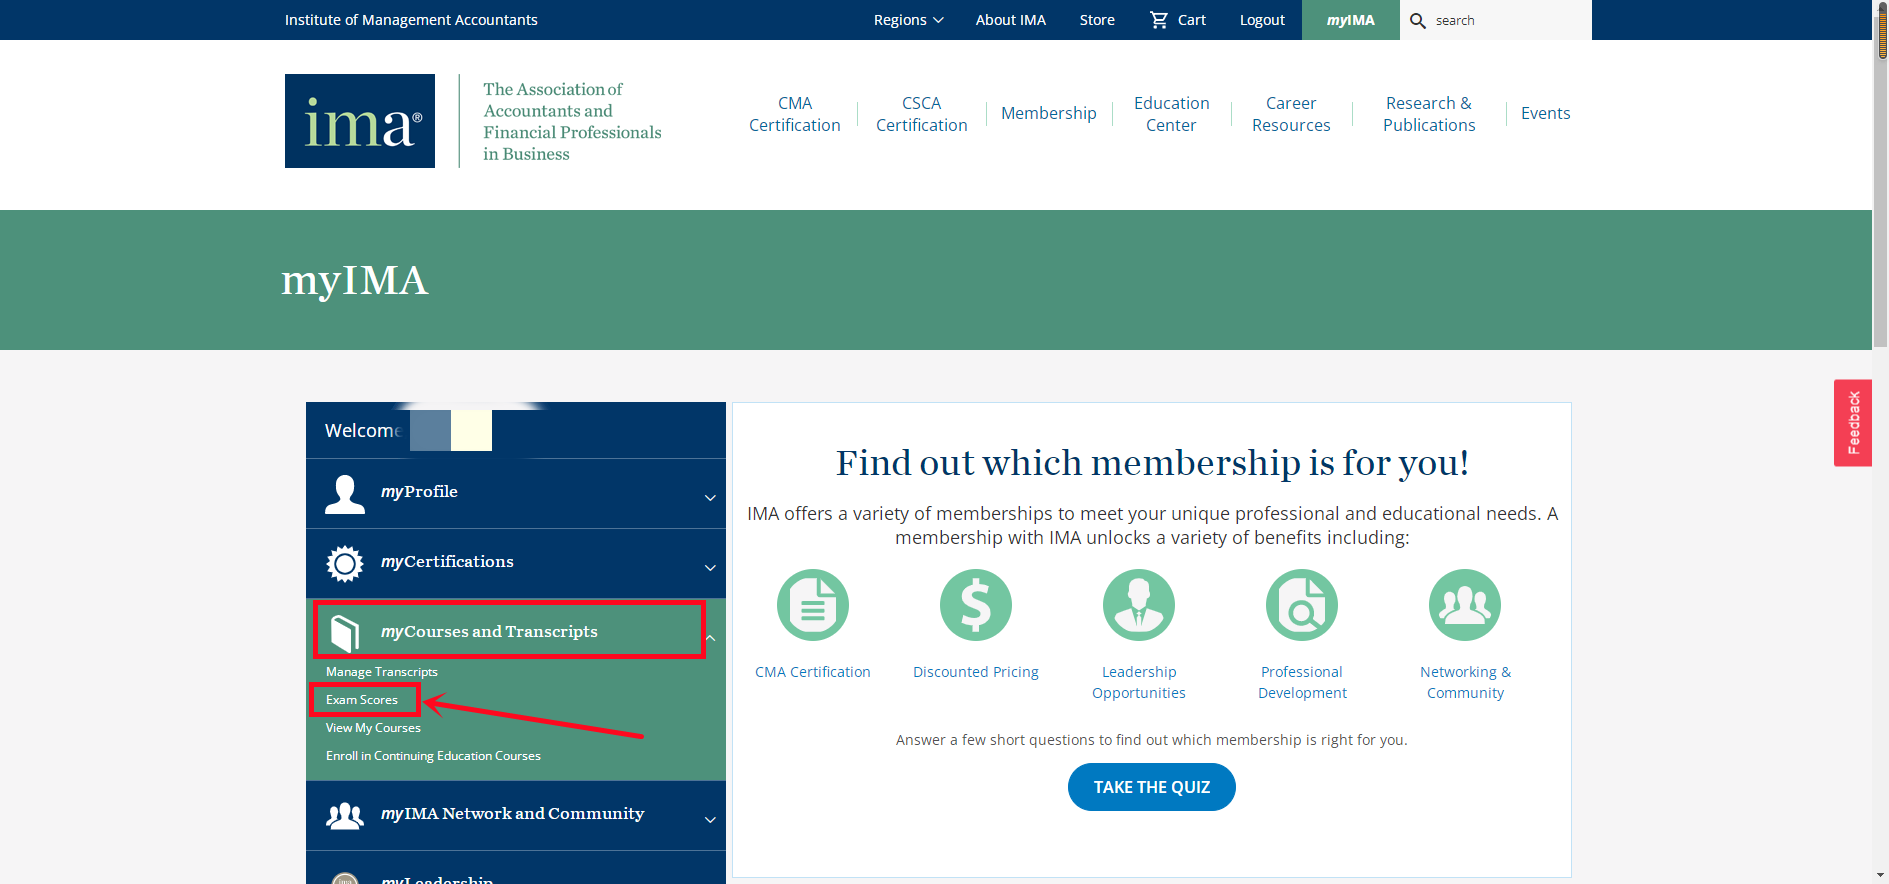Open the Events menu
This screenshot has height=884, width=1889.
[x=1545, y=113]
